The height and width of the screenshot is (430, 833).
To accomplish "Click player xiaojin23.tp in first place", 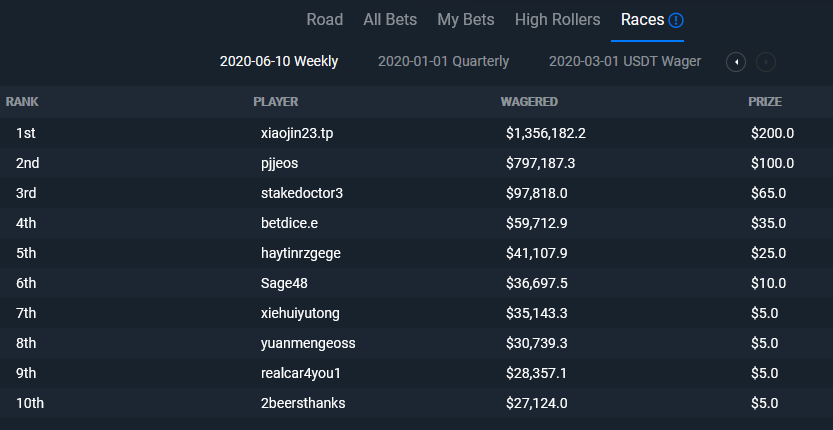I will point(297,133).
